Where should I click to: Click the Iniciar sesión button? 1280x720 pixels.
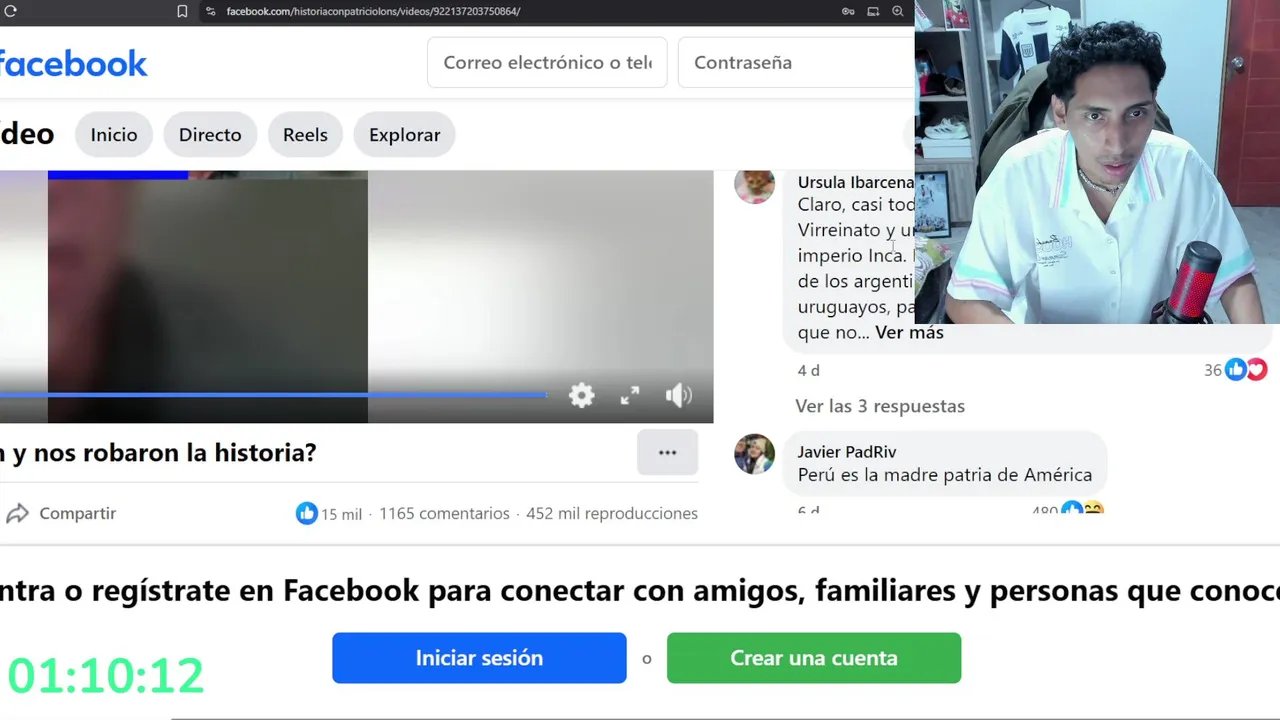tap(479, 658)
